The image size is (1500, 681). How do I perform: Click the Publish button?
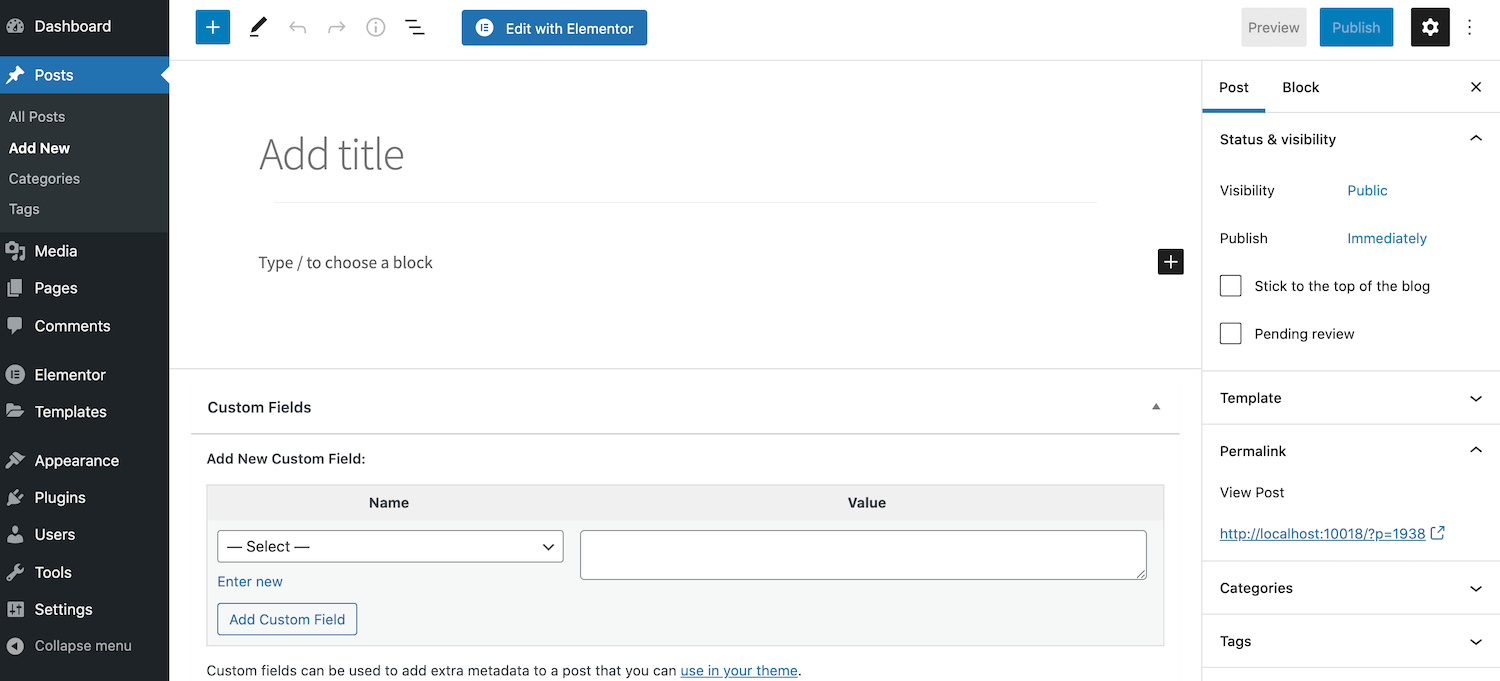pyautogui.click(x=1356, y=27)
